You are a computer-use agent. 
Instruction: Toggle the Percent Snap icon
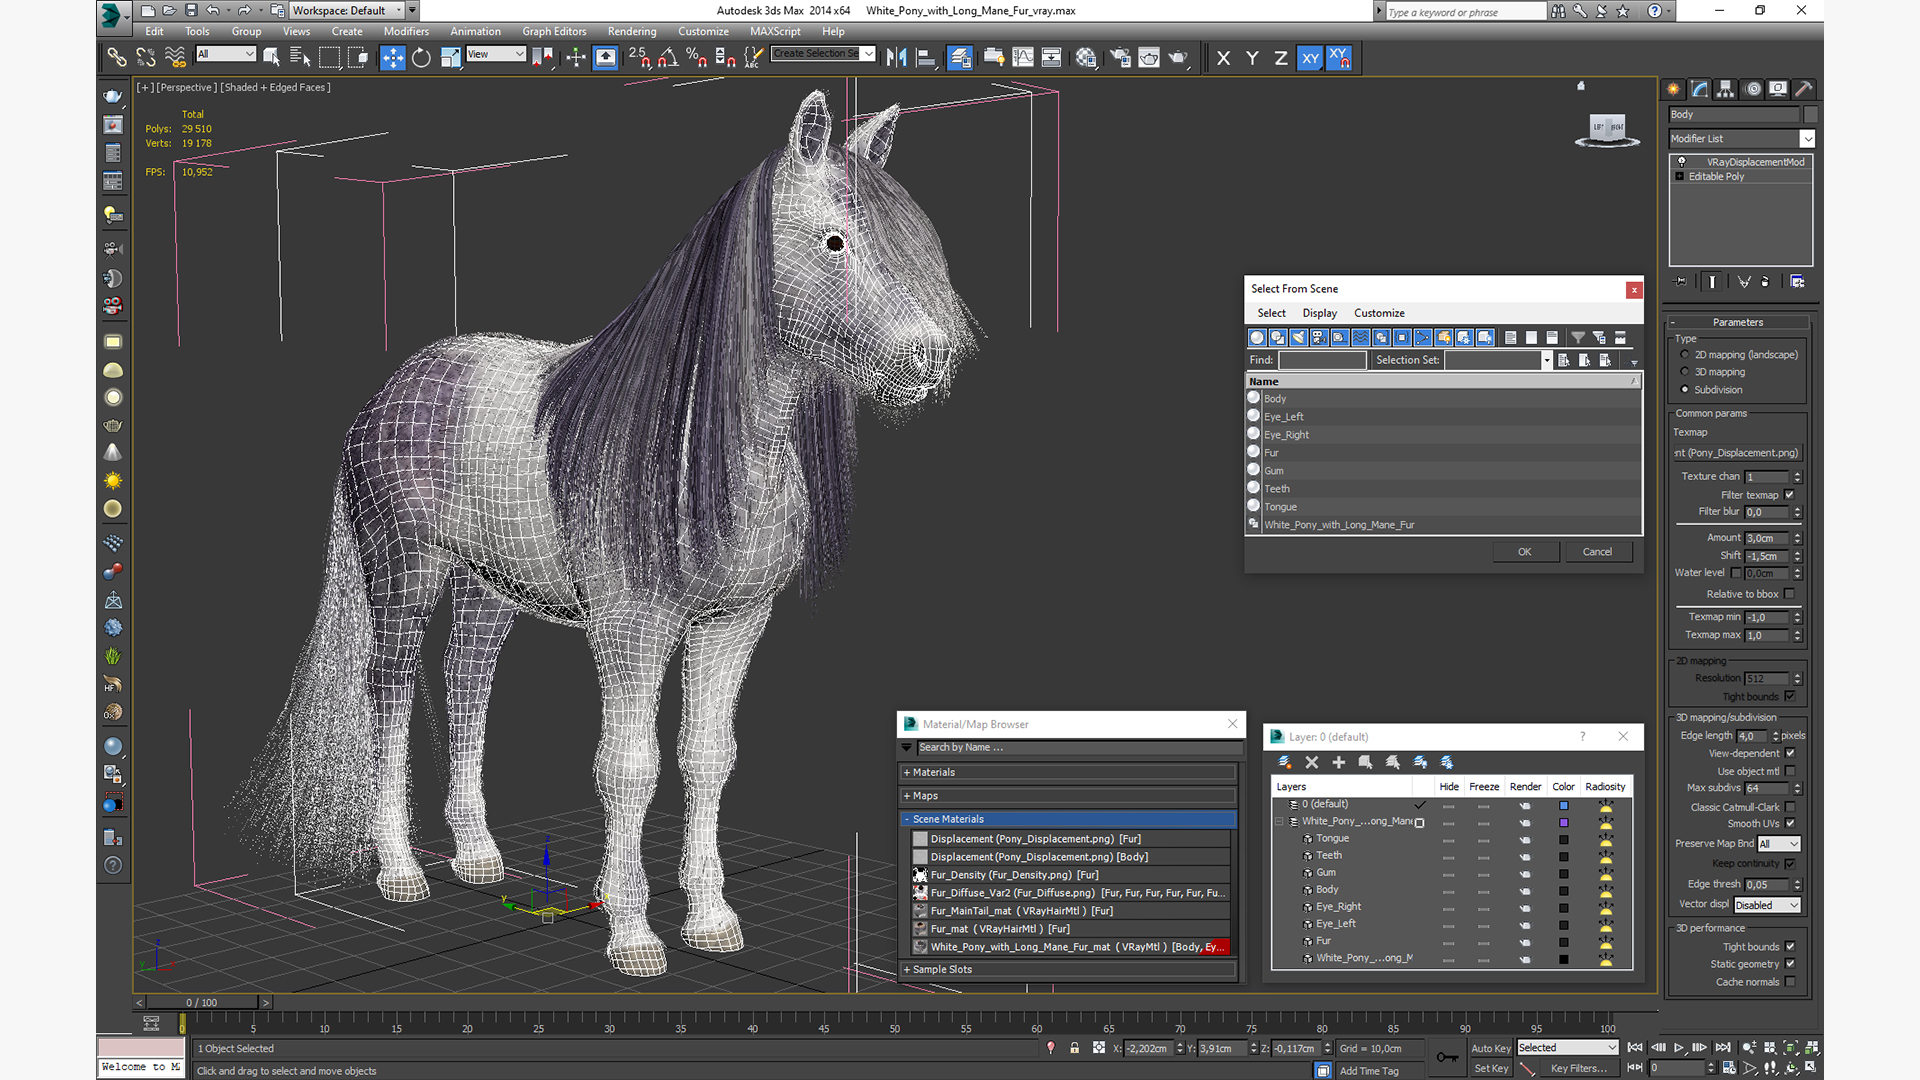point(697,58)
